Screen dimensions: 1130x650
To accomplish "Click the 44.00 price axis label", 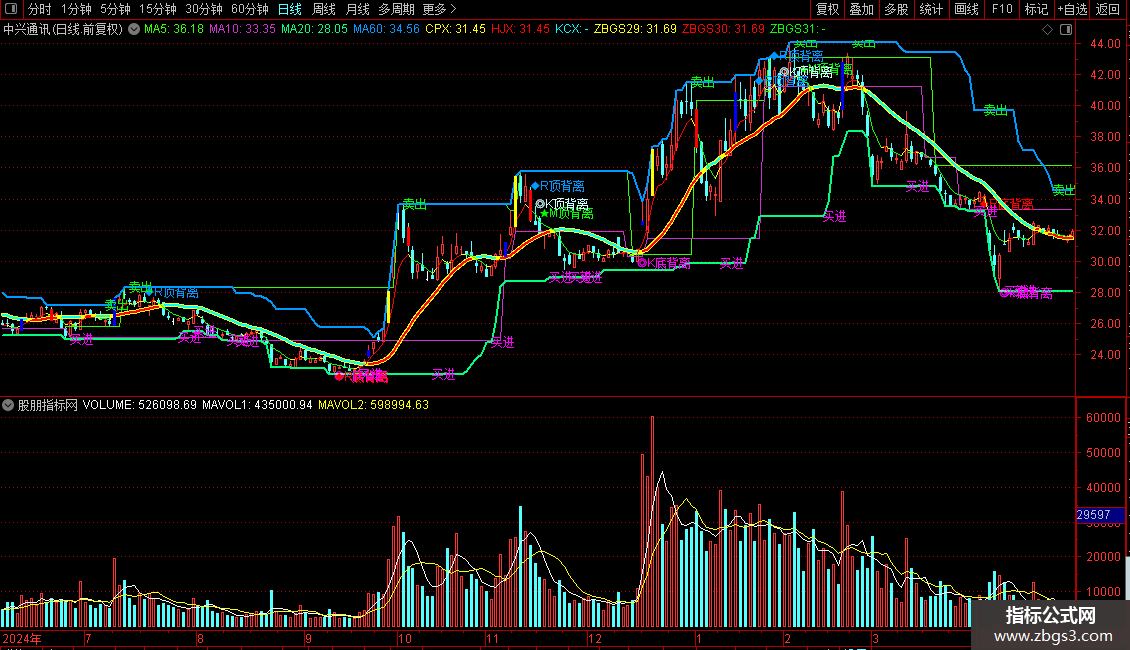I will click(x=1105, y=43).
